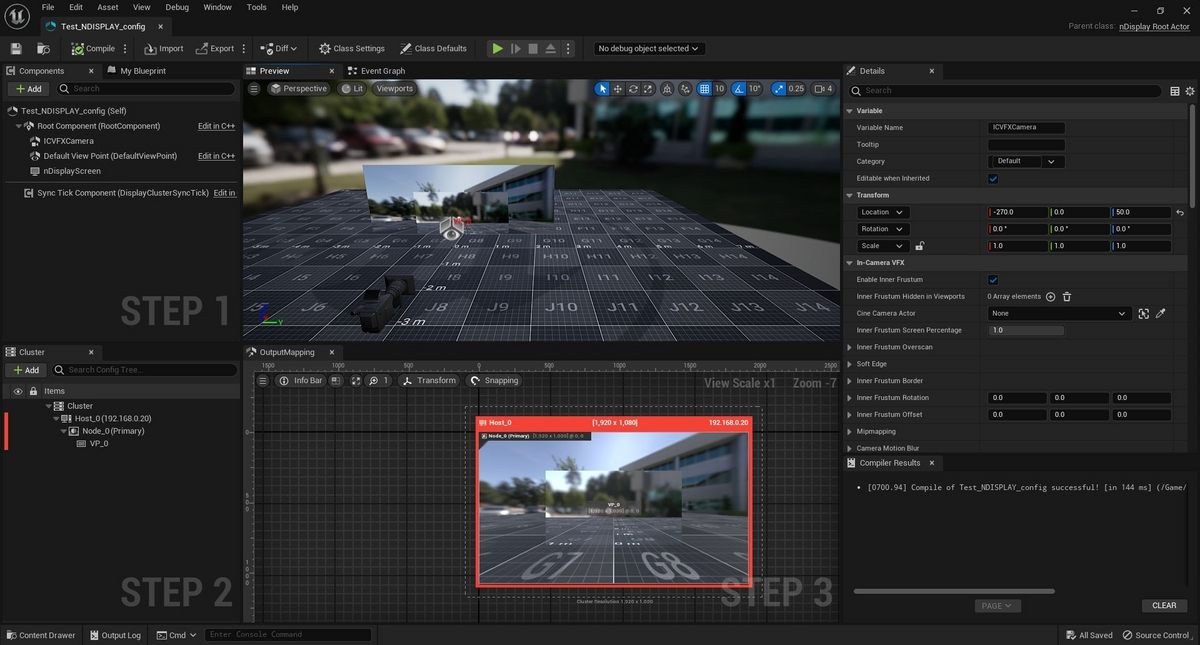This screenshot has height=645, width=1200.
Task: Open the Window menu
Action: click(x=217, y=7)
